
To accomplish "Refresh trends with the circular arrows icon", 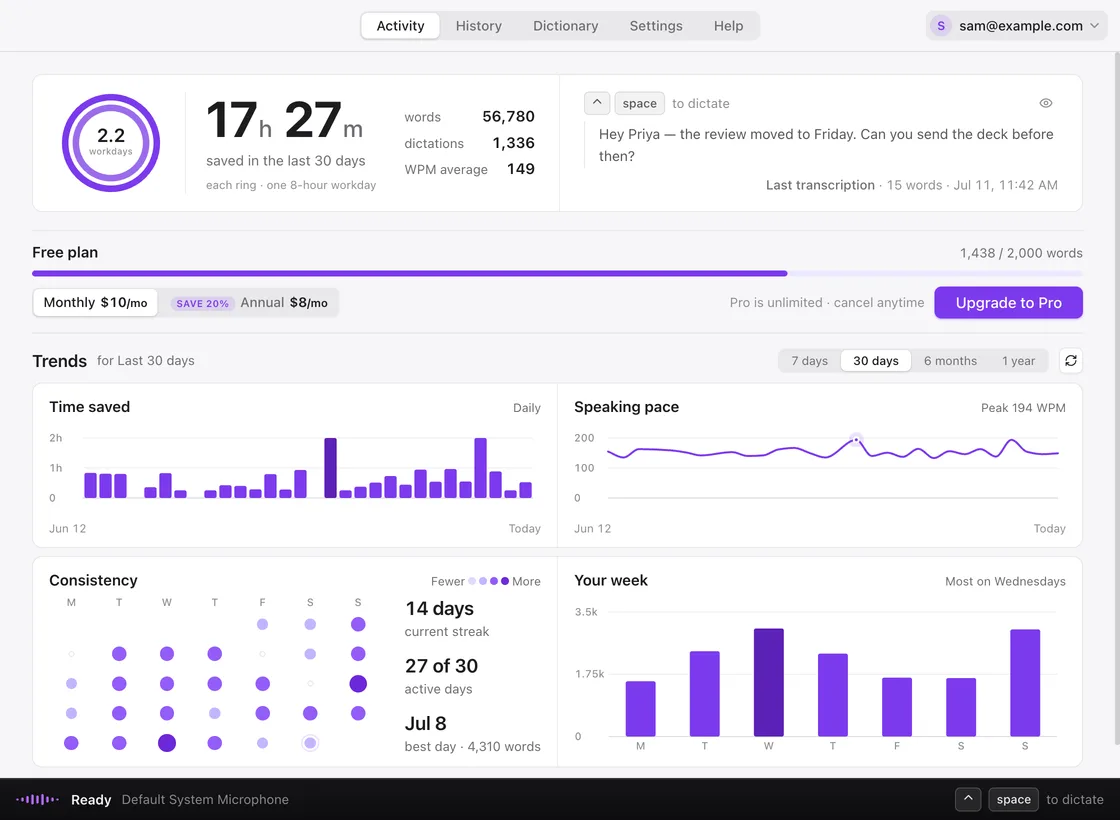I will tap(1070, 361).
